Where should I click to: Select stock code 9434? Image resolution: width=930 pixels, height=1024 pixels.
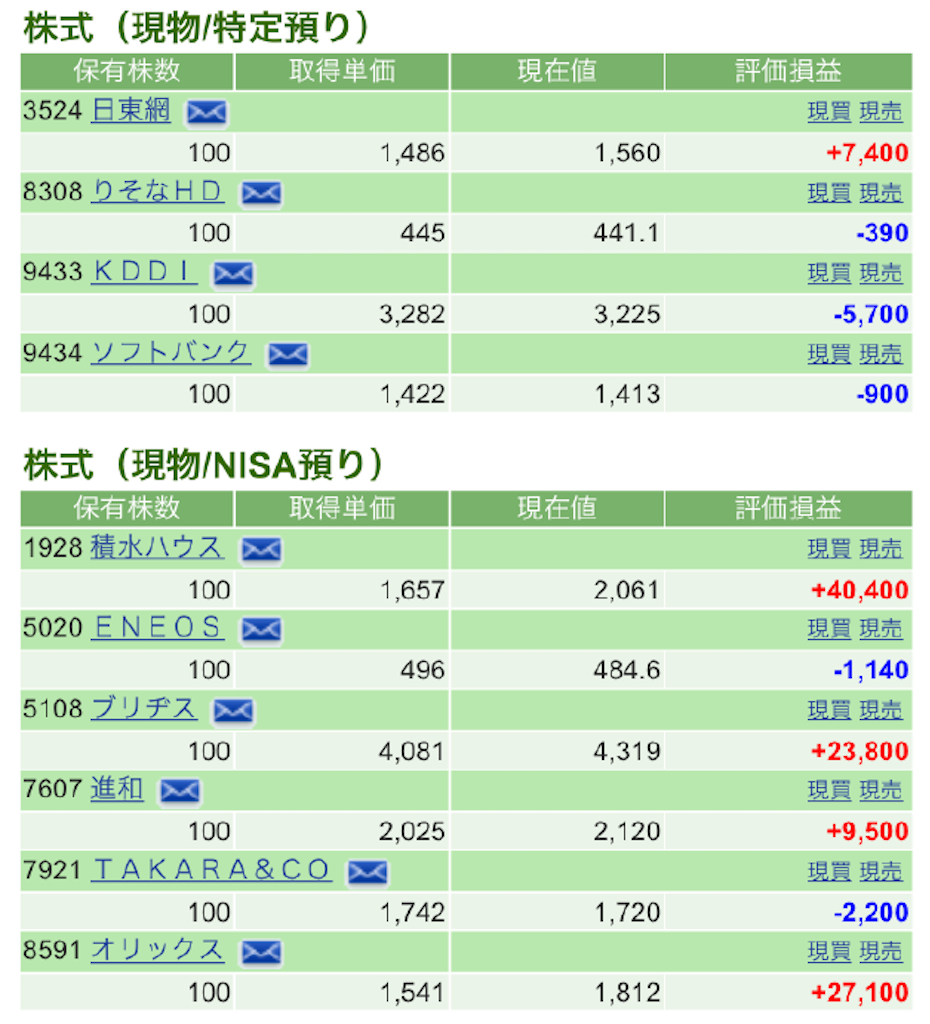click(x=52, y=353)
